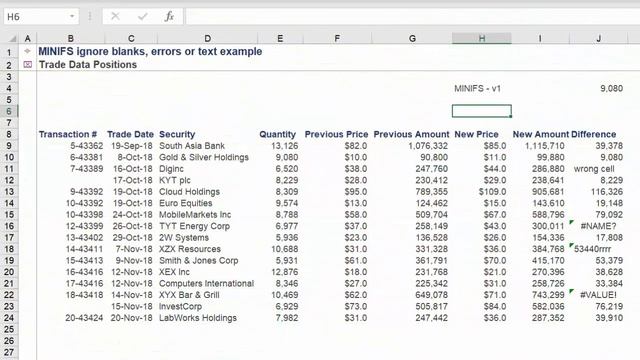Click new amount 743,299
The height and width of the screenshot is (360, 640).
(548, 295)
